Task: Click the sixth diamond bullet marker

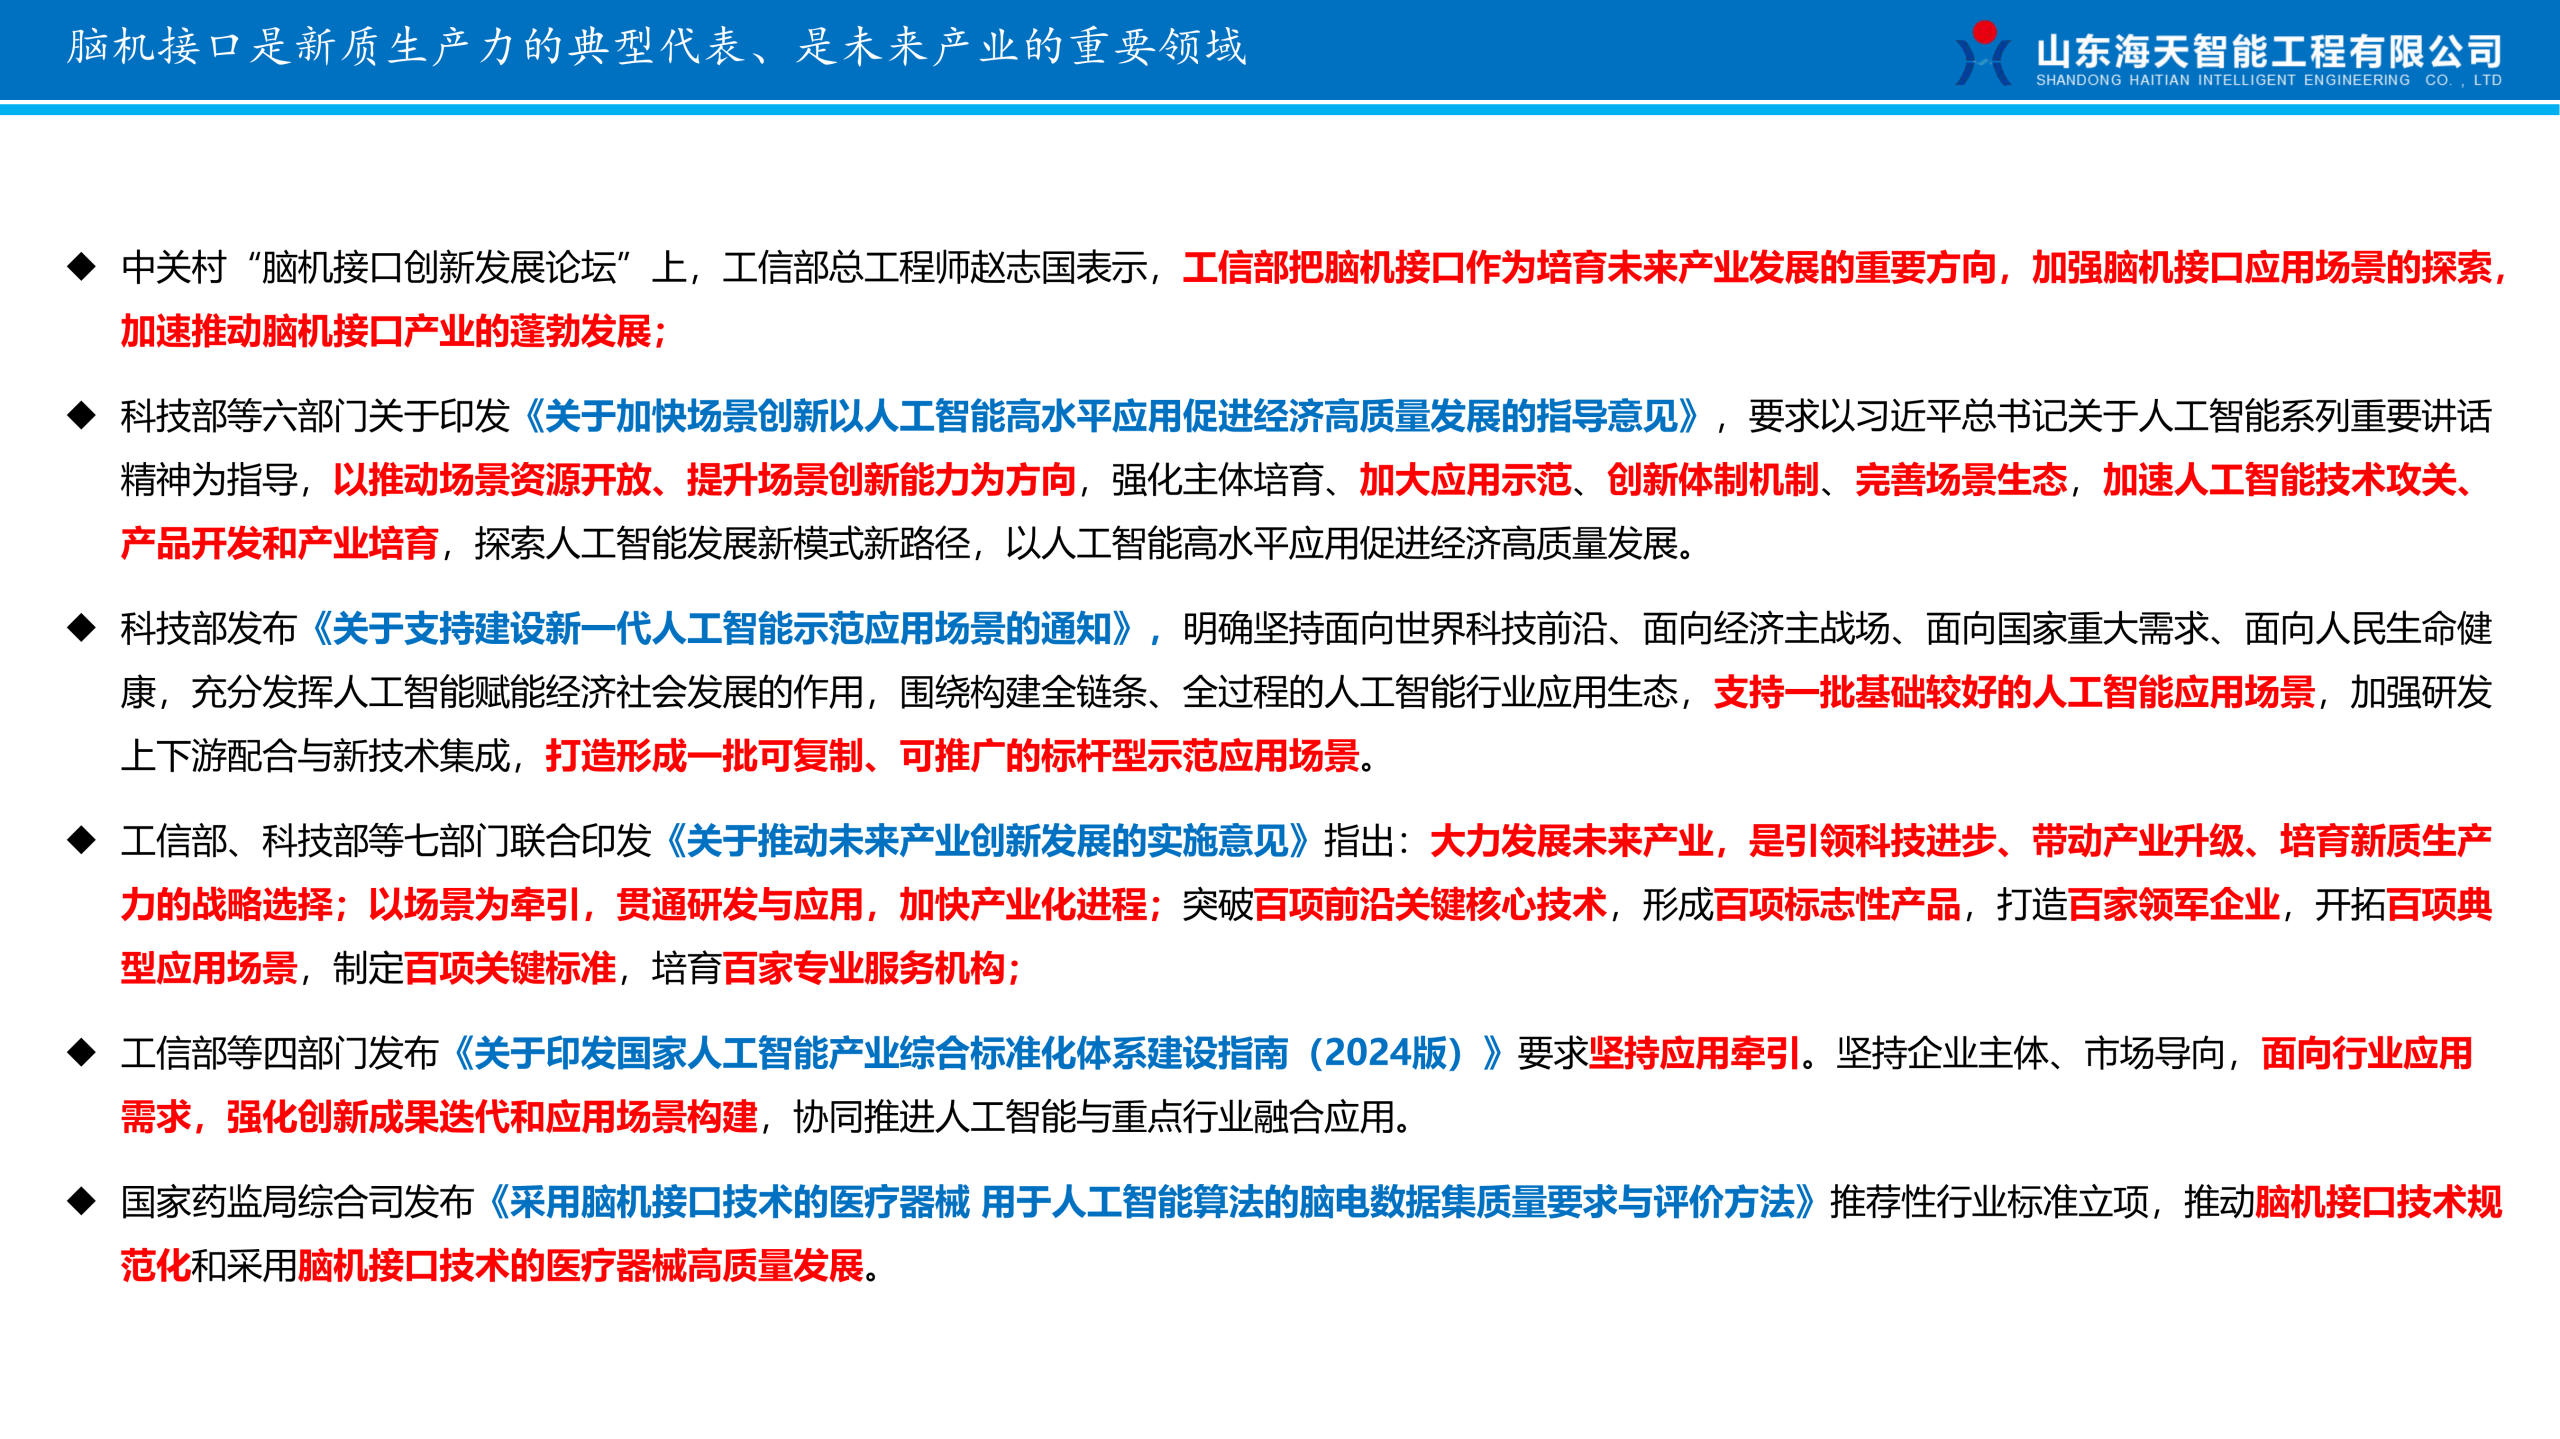Action: 81,1201
